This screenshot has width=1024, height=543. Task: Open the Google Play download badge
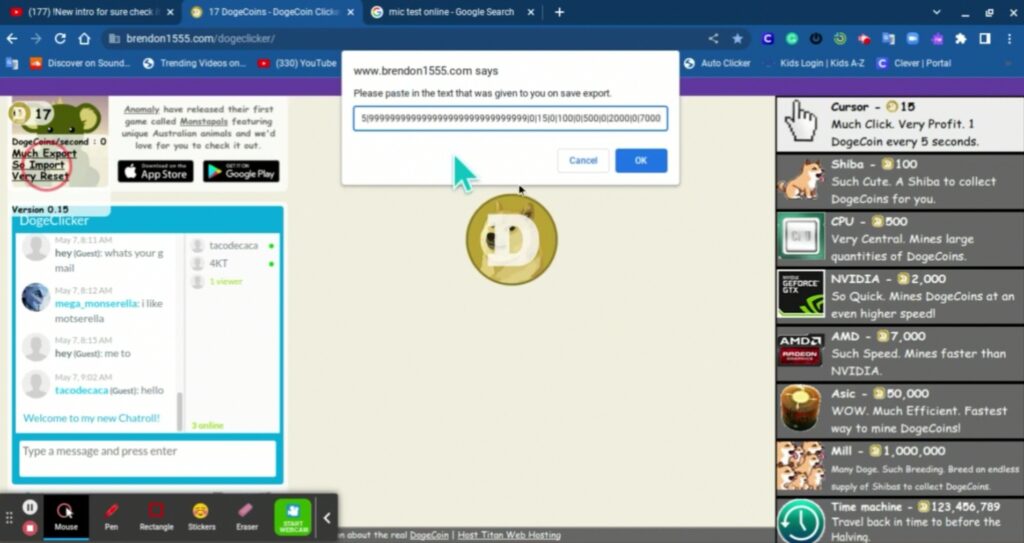(241, 171)
